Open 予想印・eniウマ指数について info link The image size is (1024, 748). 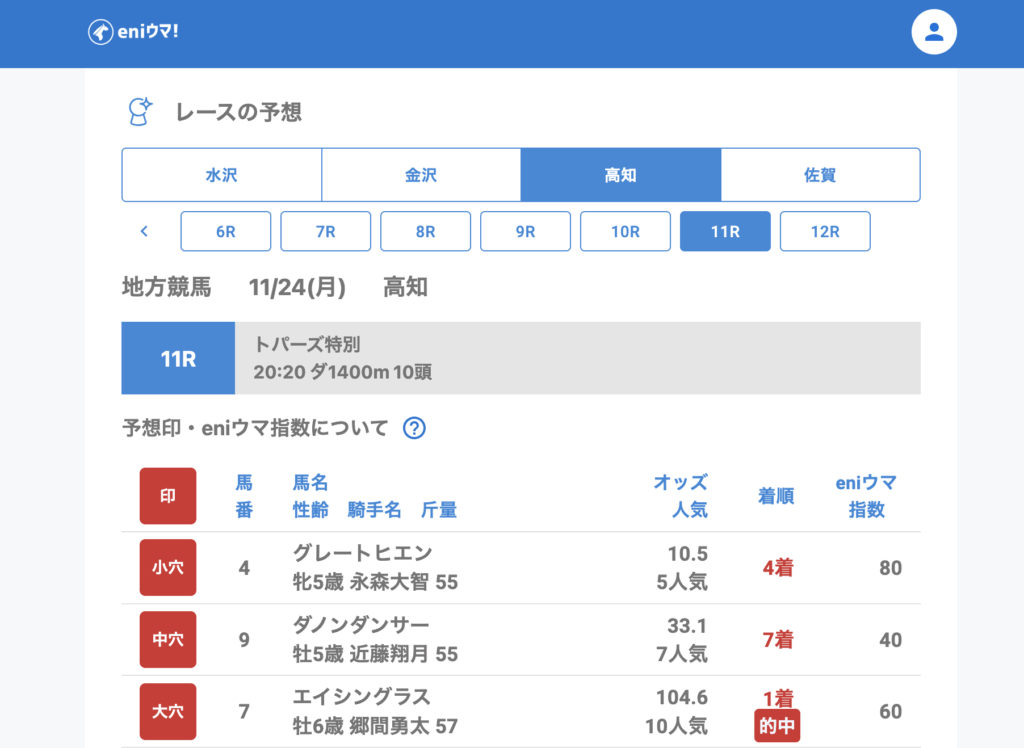pos(254,429)
